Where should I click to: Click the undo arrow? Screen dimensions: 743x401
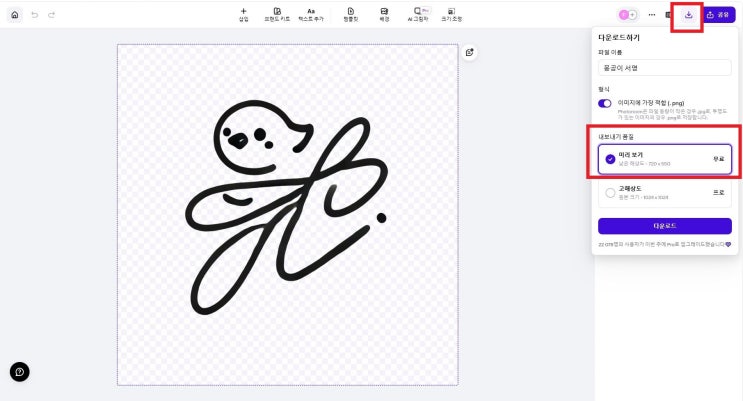(x=35, y=15)
